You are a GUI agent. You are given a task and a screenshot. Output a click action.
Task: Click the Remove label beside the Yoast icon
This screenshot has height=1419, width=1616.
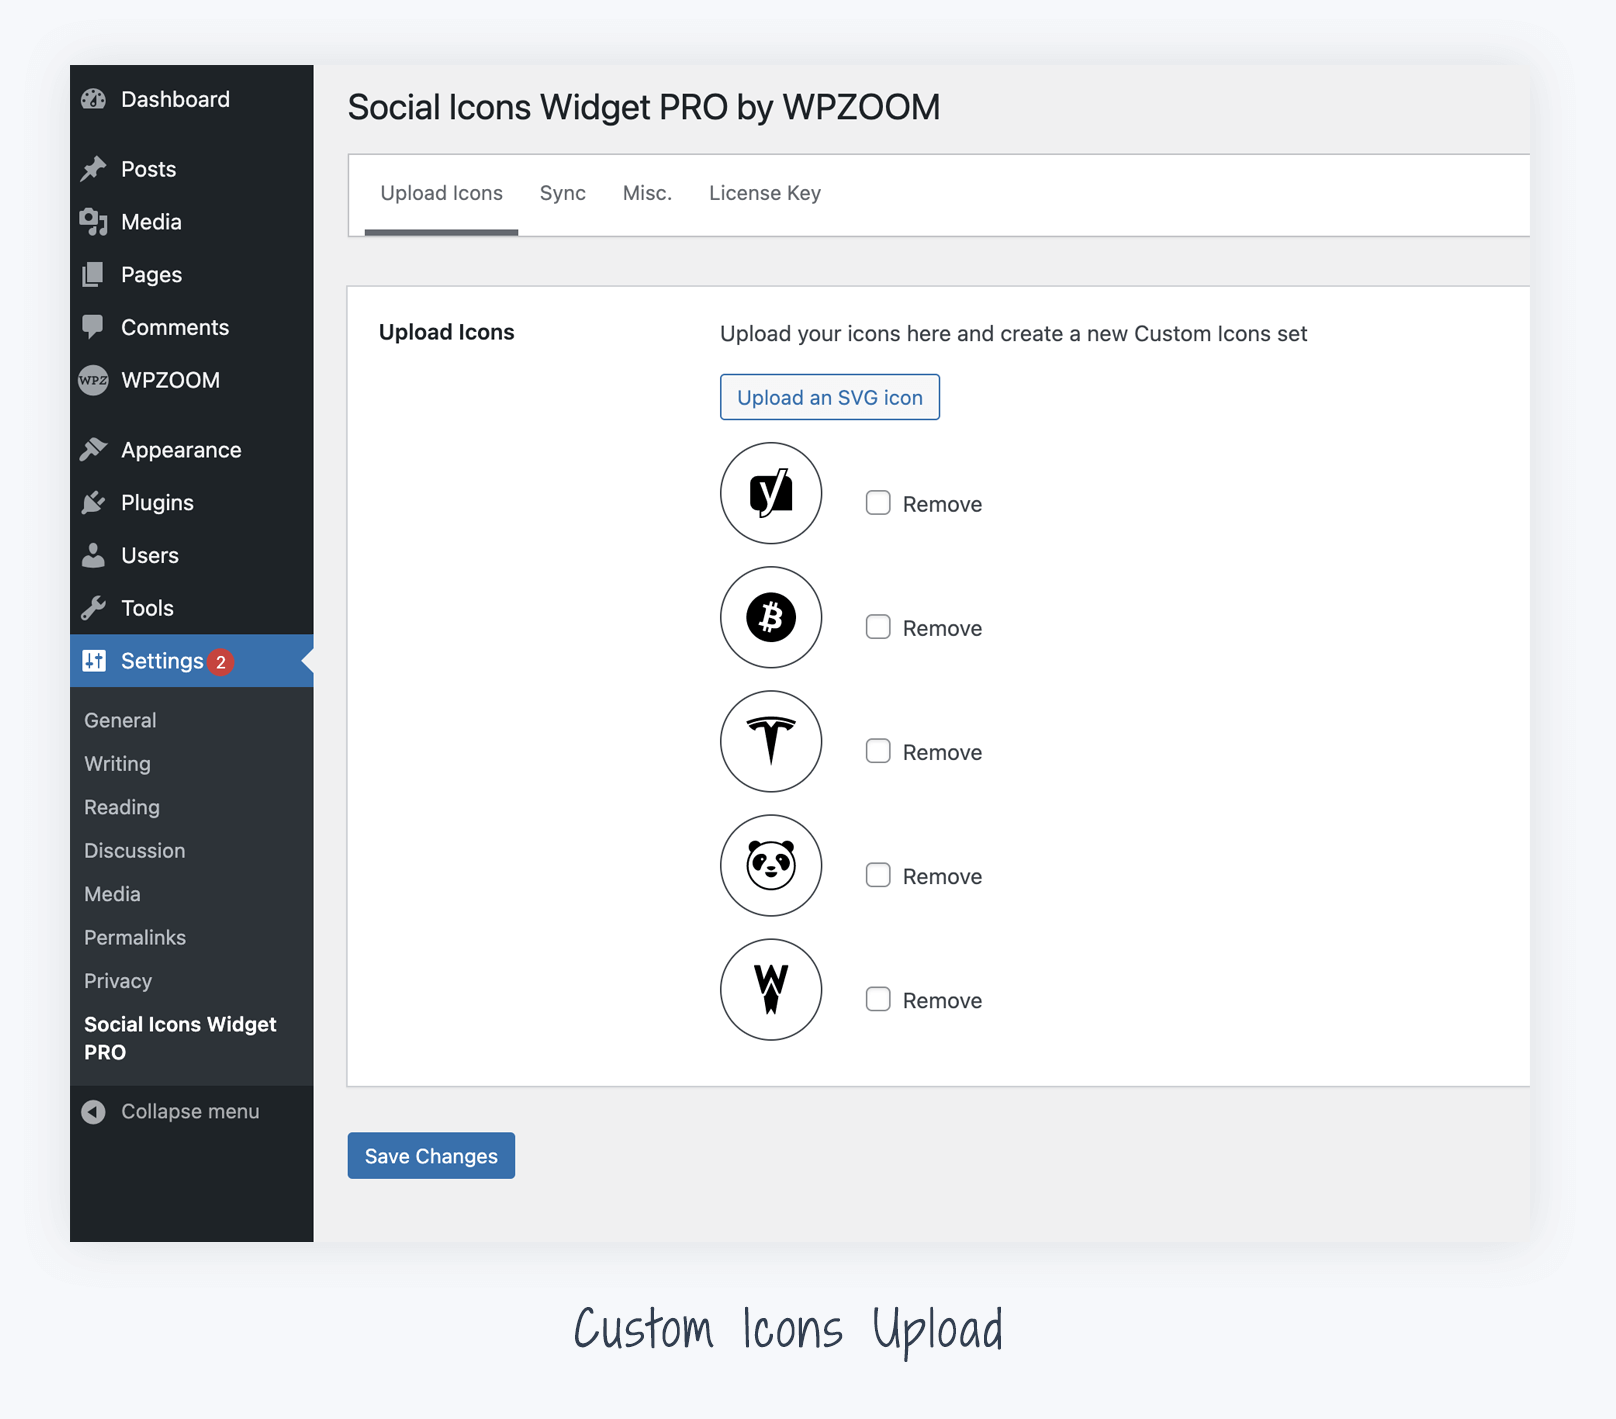click(942, 504)
